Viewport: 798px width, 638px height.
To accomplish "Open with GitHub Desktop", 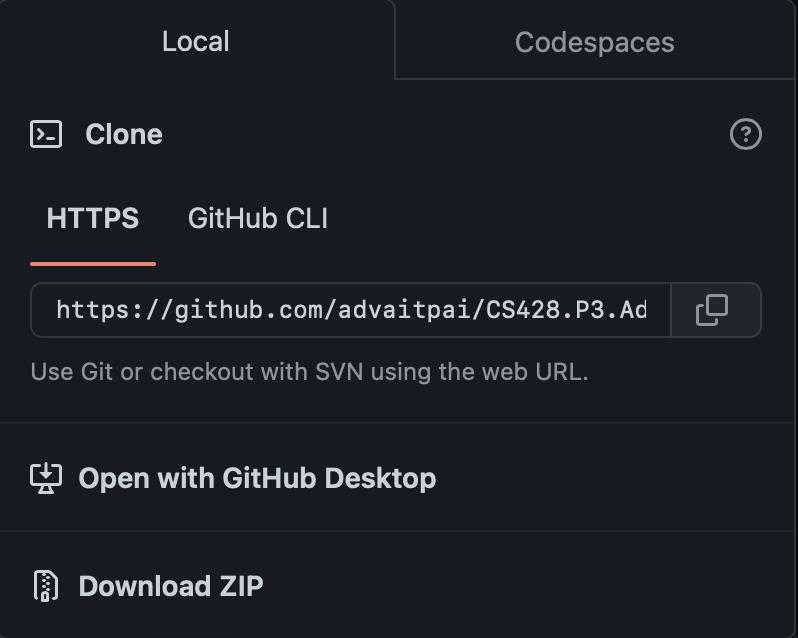I will [x=233, y=478].
